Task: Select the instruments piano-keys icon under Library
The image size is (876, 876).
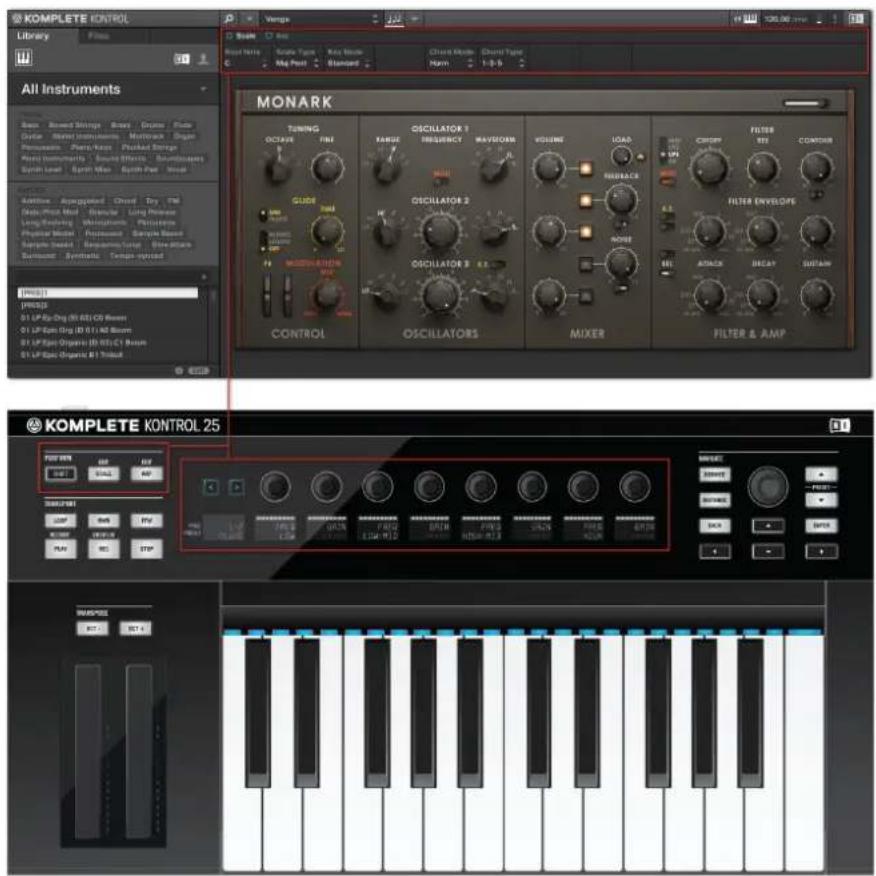Action: click(x=23, y=58)
